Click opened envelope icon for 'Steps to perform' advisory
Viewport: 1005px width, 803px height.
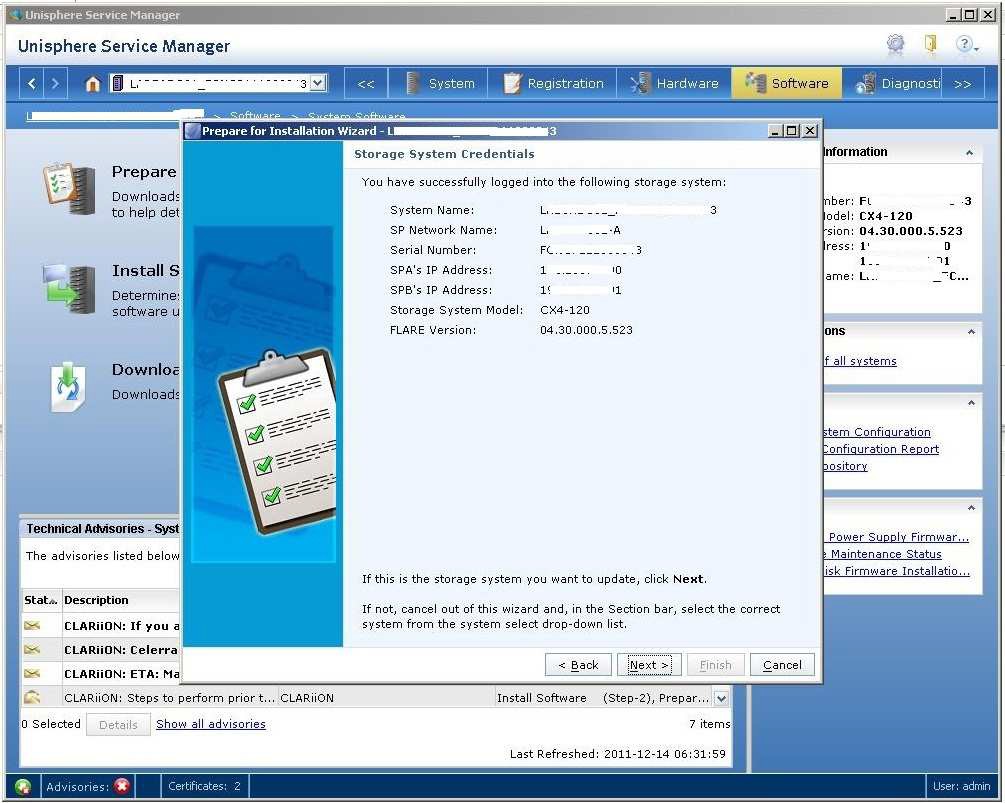[x=32, y=697]
